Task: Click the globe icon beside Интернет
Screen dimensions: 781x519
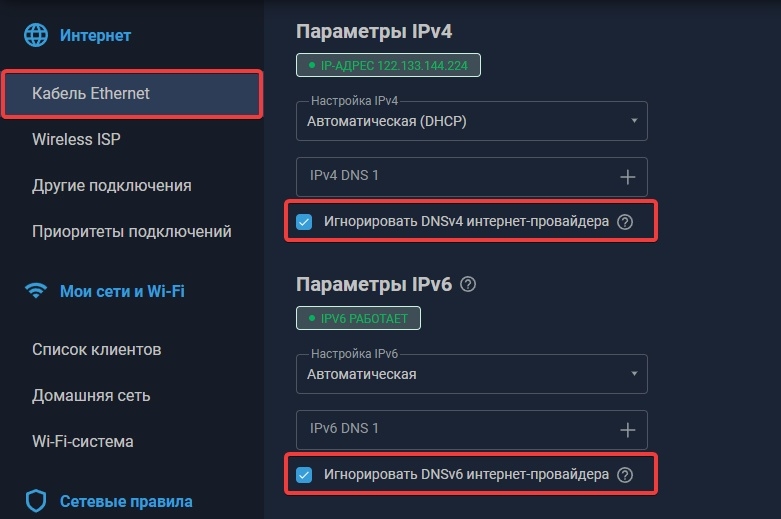Action: pyautogui.click(x=36, y=35)
